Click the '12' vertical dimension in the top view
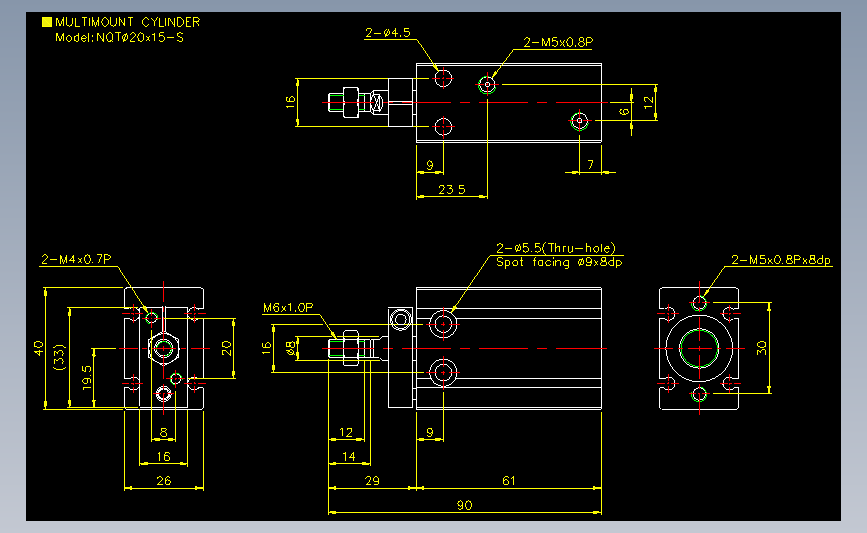867x533 pixels. 649,102
